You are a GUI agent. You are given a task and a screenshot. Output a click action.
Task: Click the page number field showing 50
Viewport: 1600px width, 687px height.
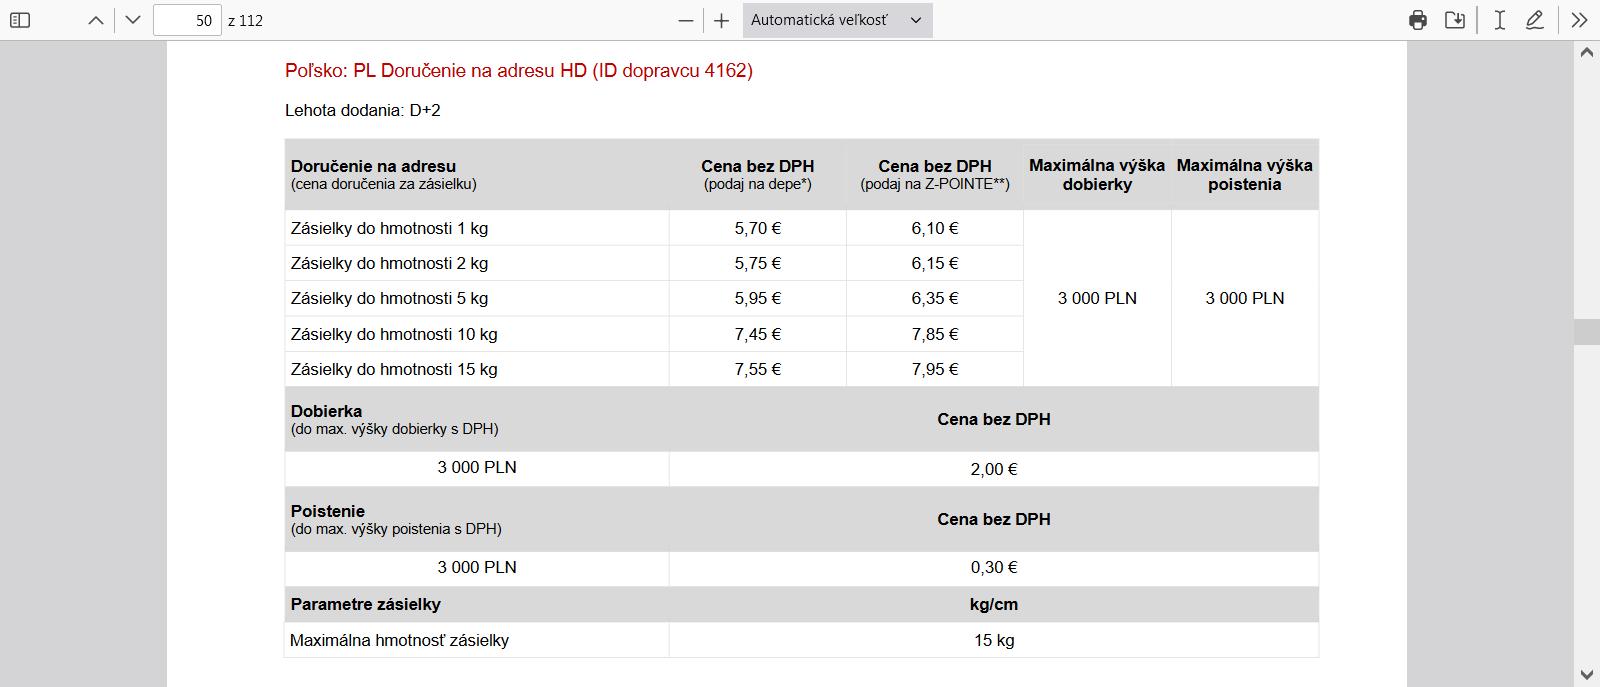187,20
